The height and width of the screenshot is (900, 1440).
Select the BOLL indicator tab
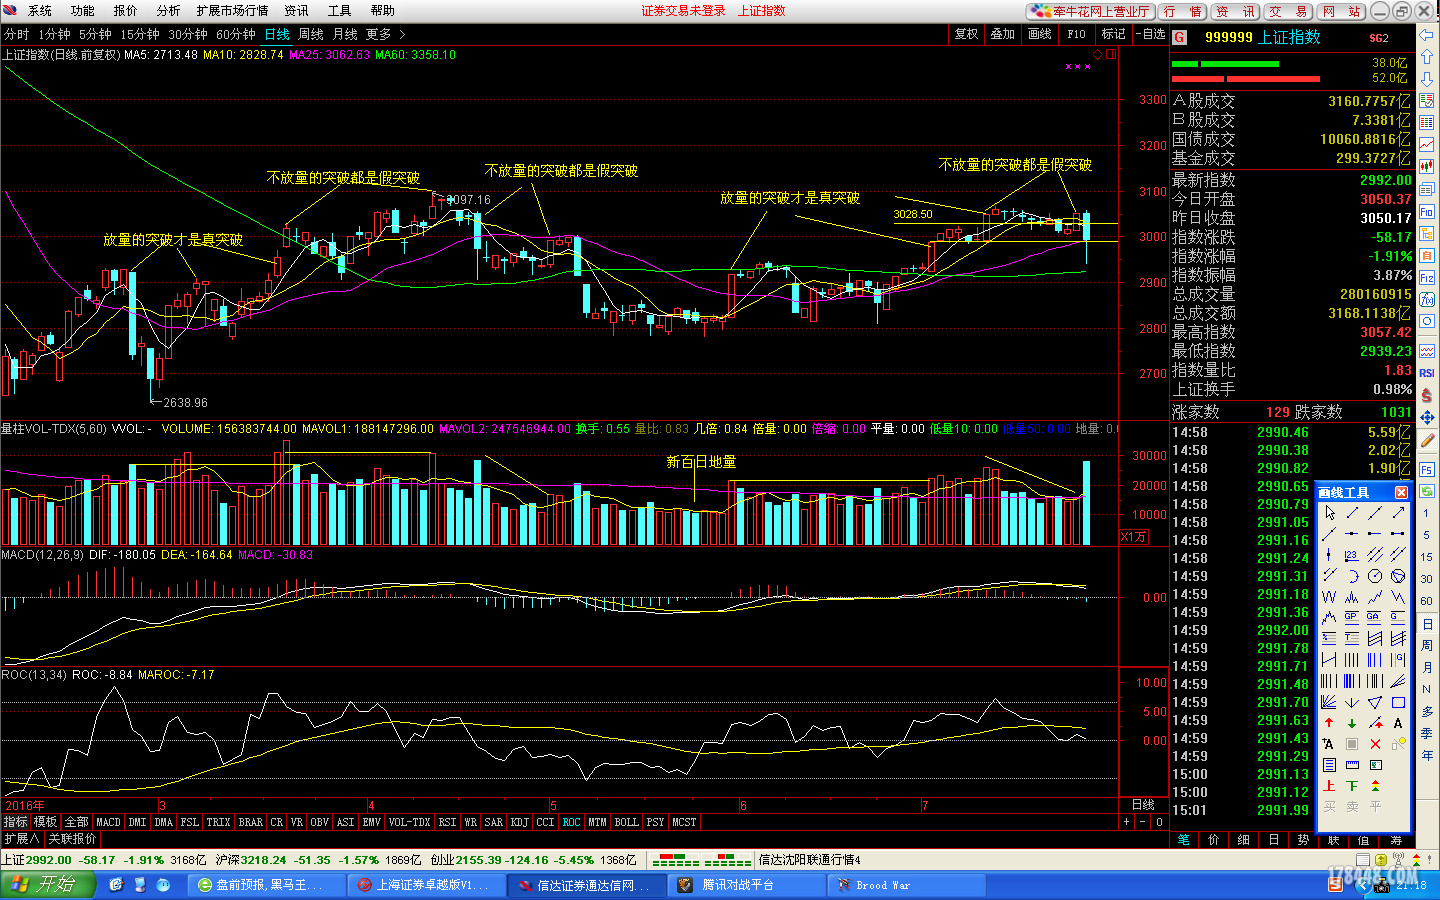[626, 822]
